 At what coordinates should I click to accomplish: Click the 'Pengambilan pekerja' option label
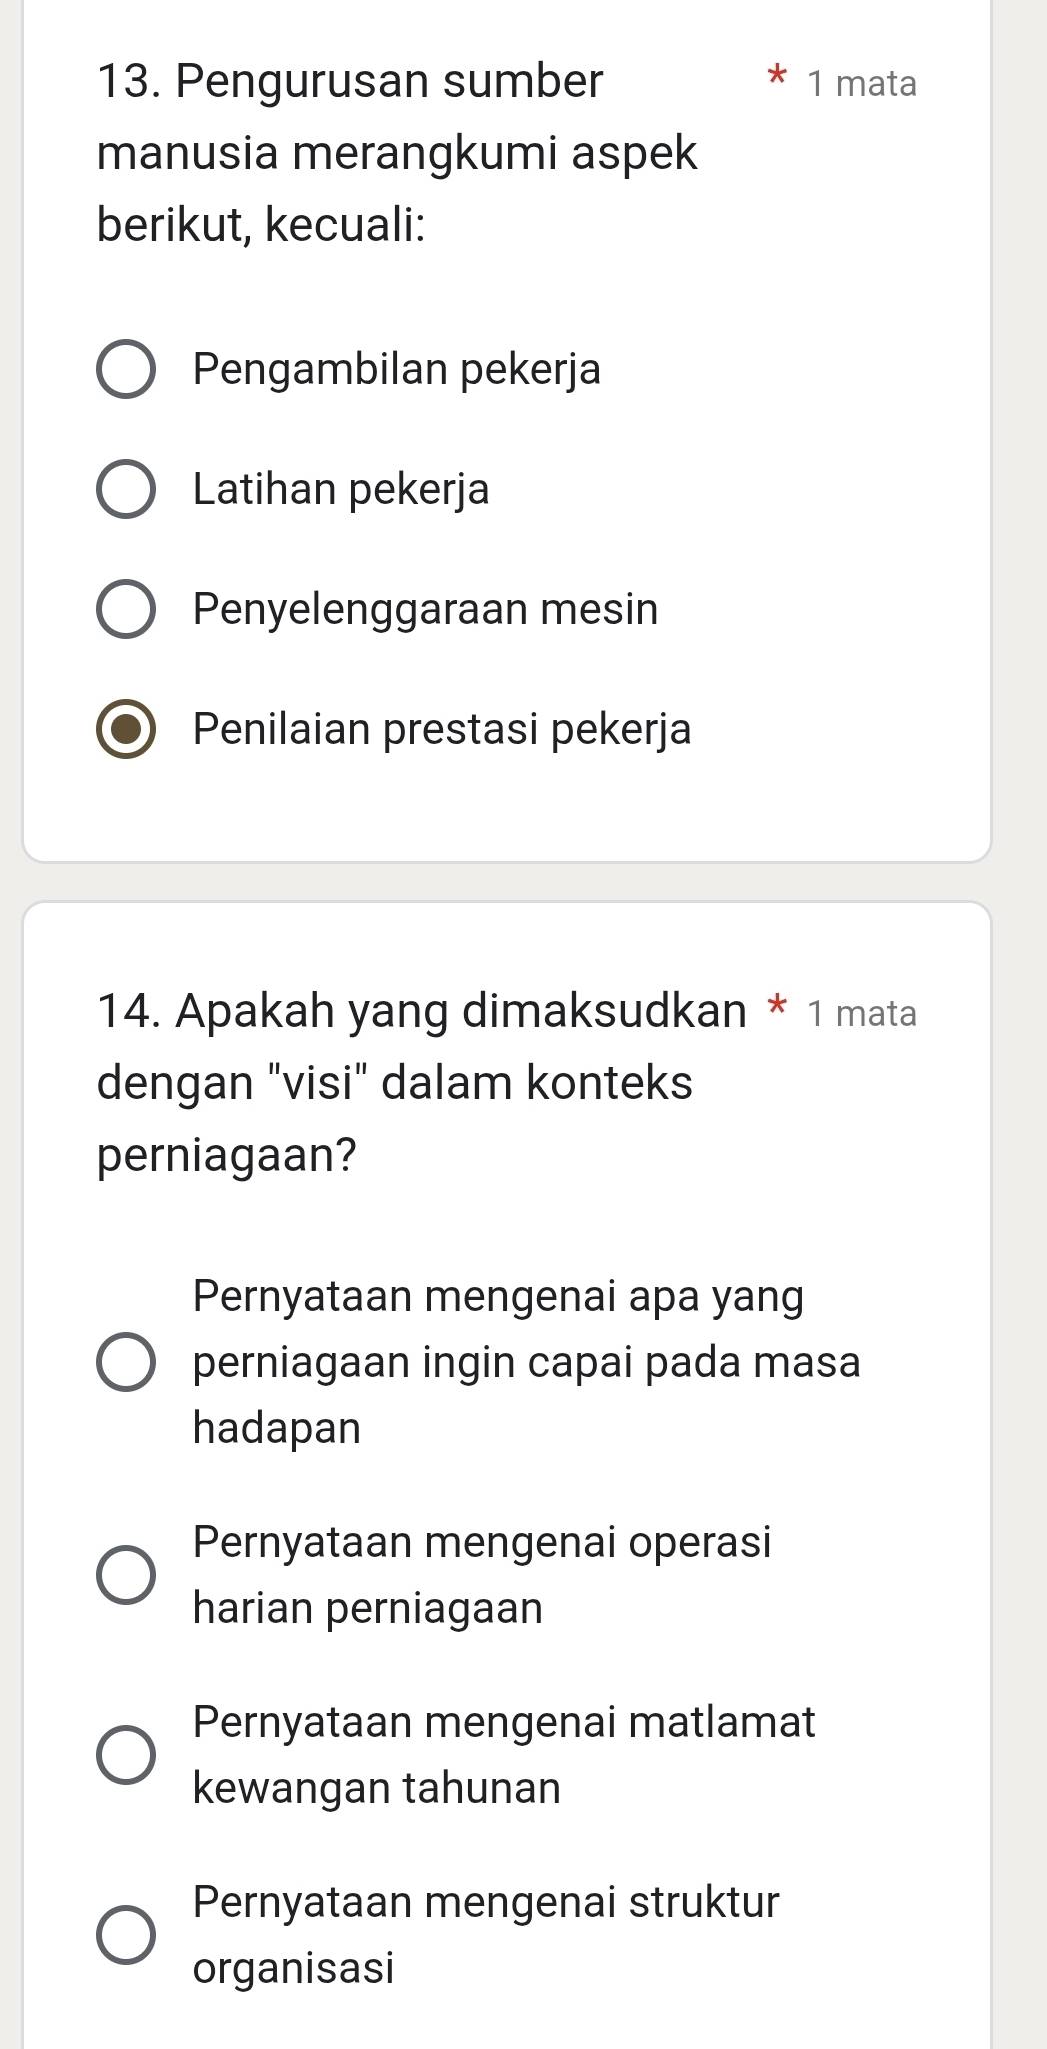click(x=397, y=370)
